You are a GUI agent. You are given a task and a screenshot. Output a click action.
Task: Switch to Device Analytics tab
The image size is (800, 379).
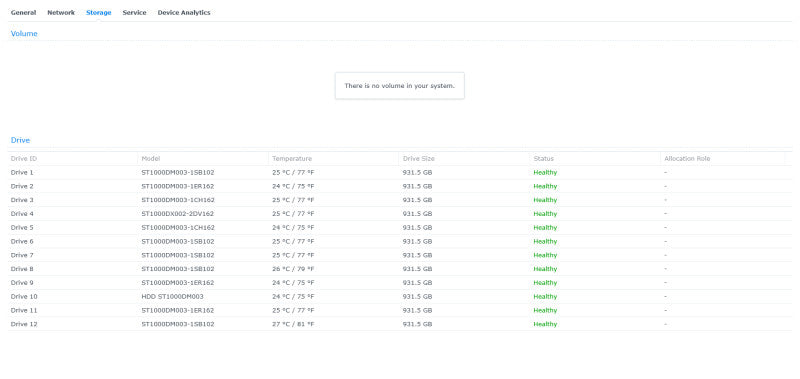pyautogui.click(x=184, y=13)
